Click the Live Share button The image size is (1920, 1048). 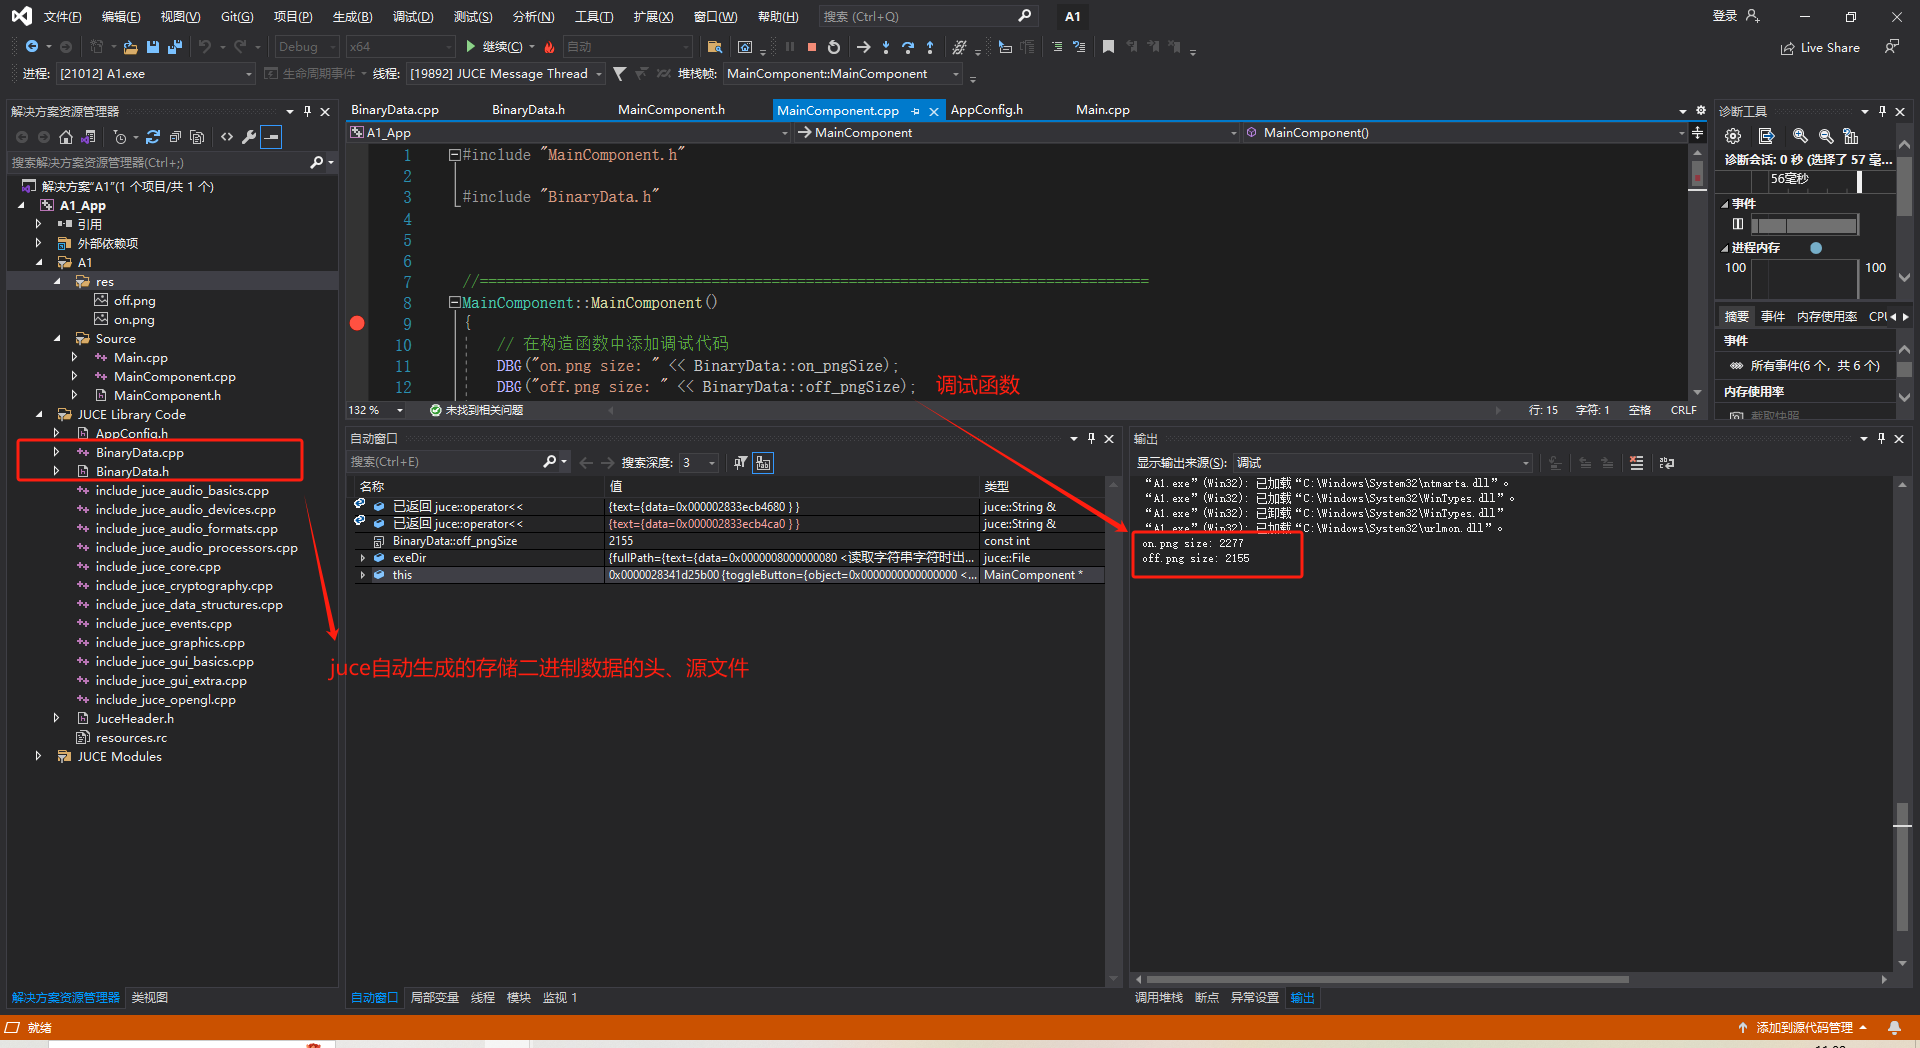point(1820,48)
